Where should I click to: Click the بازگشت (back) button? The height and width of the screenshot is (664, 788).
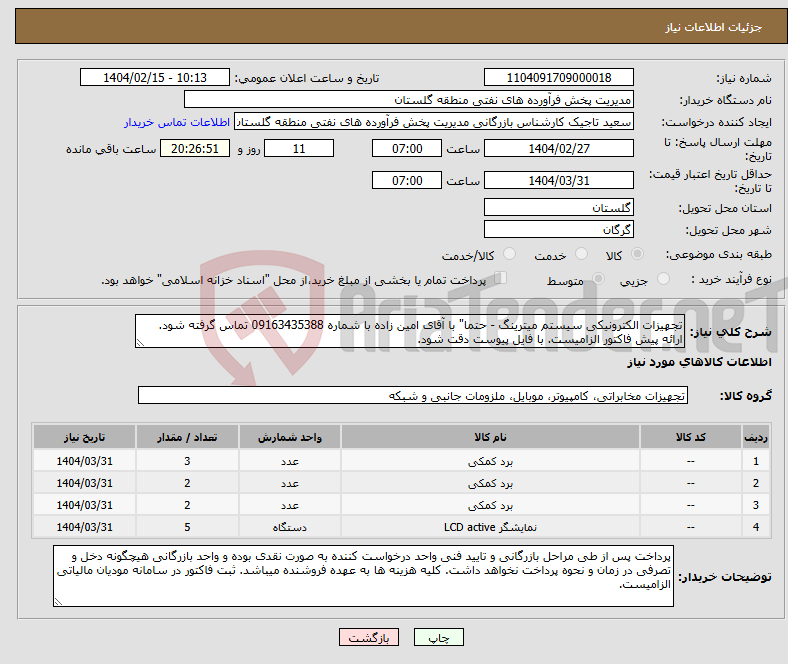[x=369, y=637]
